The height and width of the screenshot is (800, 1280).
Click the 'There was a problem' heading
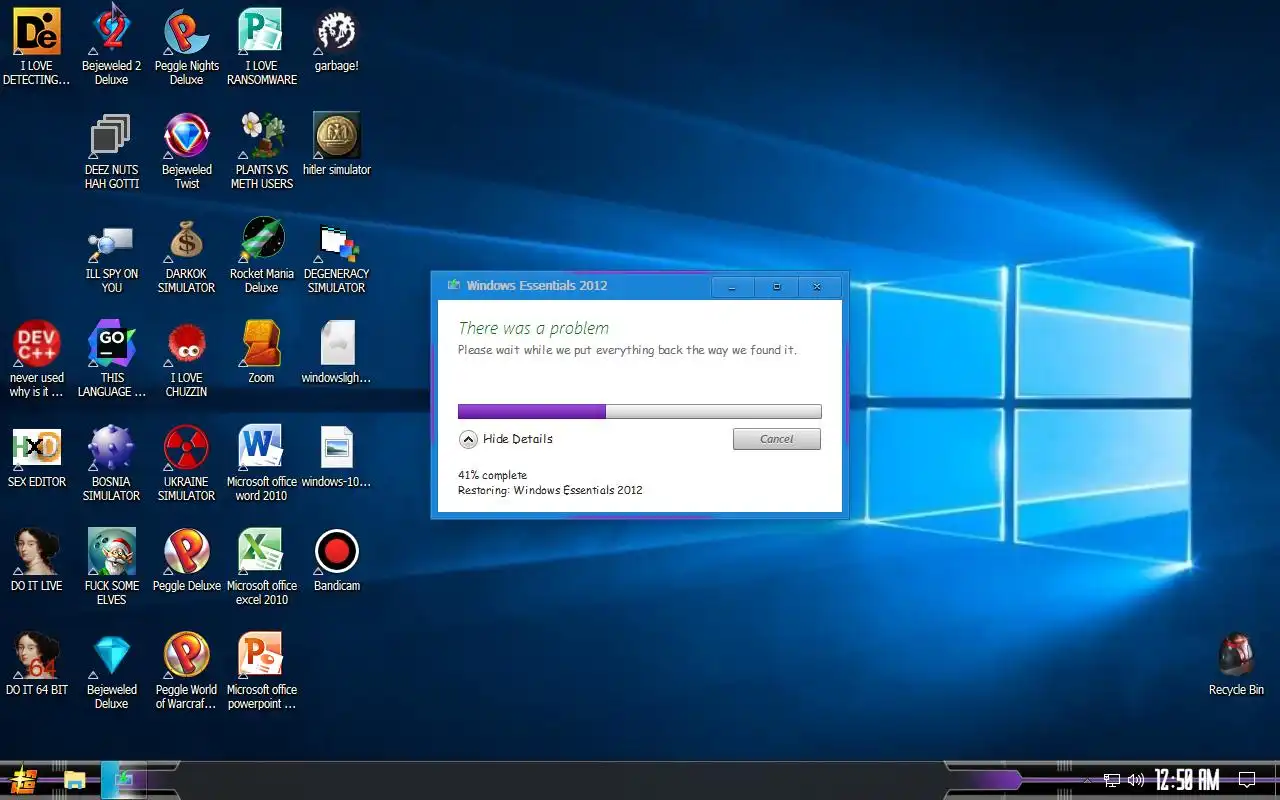point(533,328)
